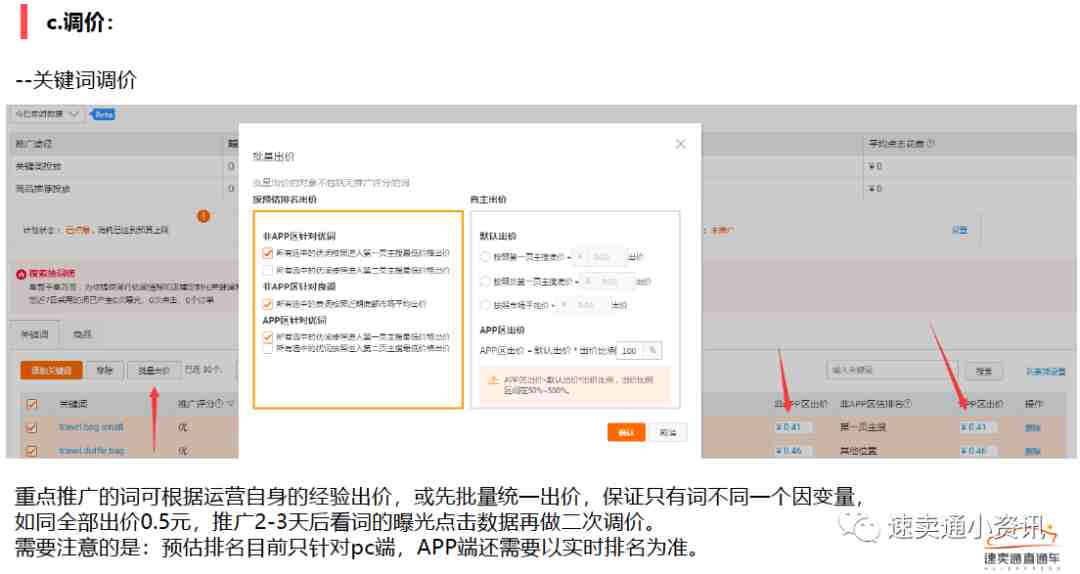Click the blue Beta tag
The height and width of the screenshot is (574, 1080).
coord(104,115)
